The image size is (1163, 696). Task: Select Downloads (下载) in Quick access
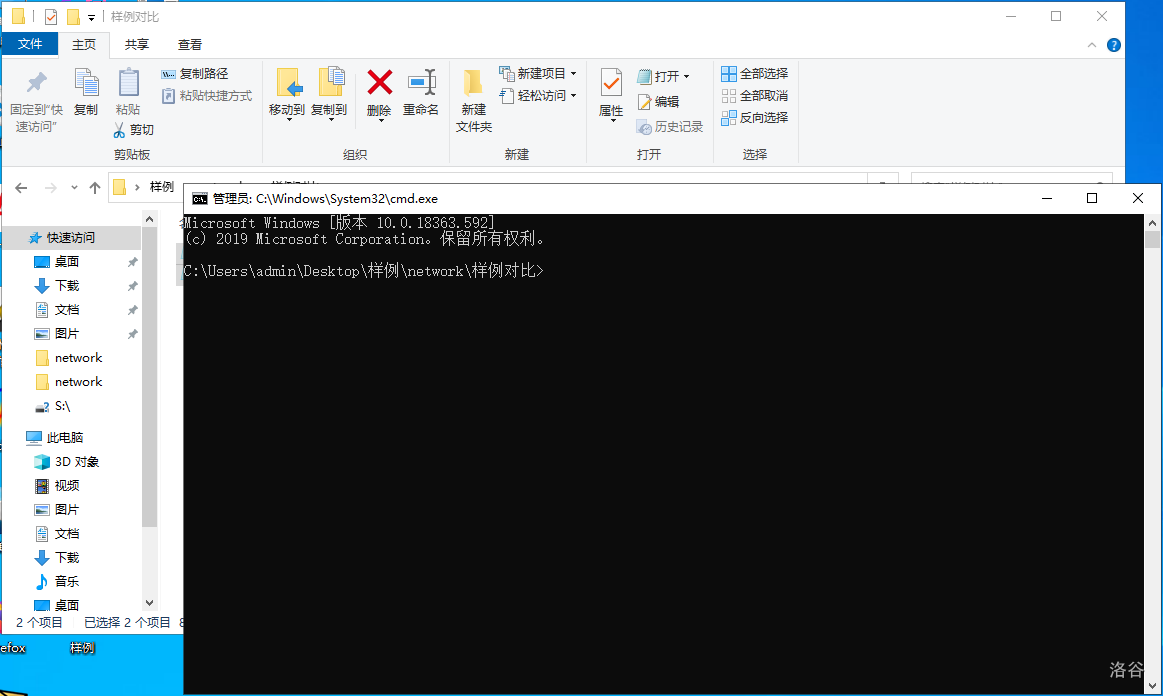pyautogui.click(x=67, y=286)
